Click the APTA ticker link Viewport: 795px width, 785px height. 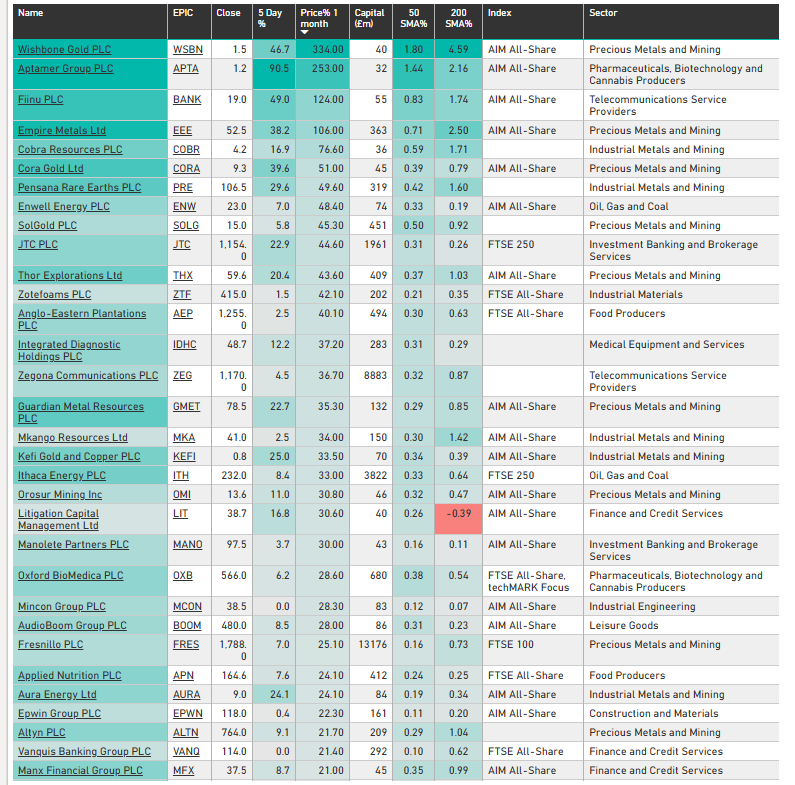186,68
